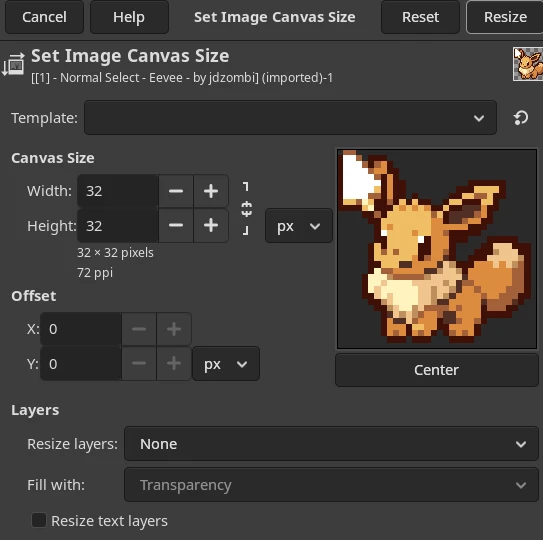Click the imported image name subtitle
The image size is (543, 540).
(x=182, y=78)
